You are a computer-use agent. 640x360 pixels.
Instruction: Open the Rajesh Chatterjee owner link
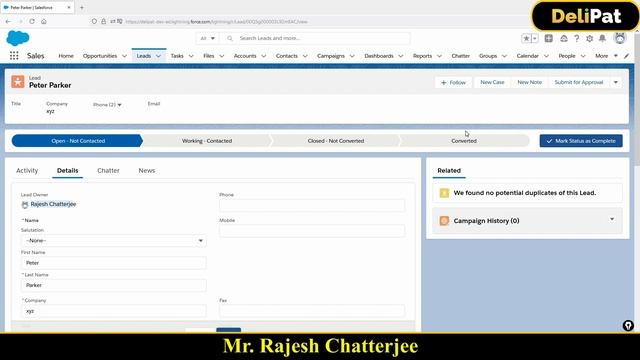(53, 204)
